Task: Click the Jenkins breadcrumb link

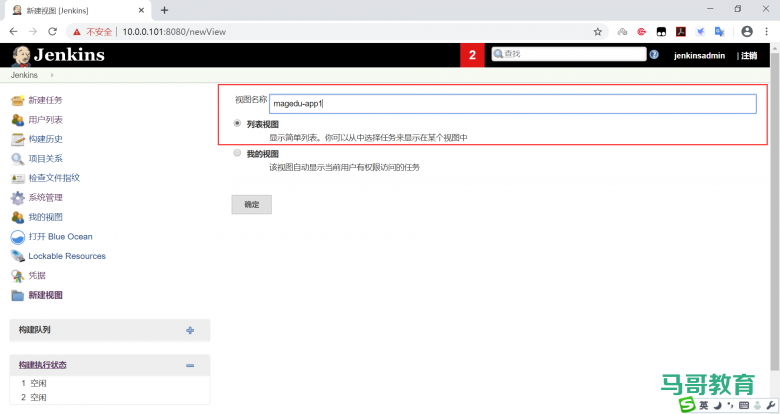Action: 24,75
